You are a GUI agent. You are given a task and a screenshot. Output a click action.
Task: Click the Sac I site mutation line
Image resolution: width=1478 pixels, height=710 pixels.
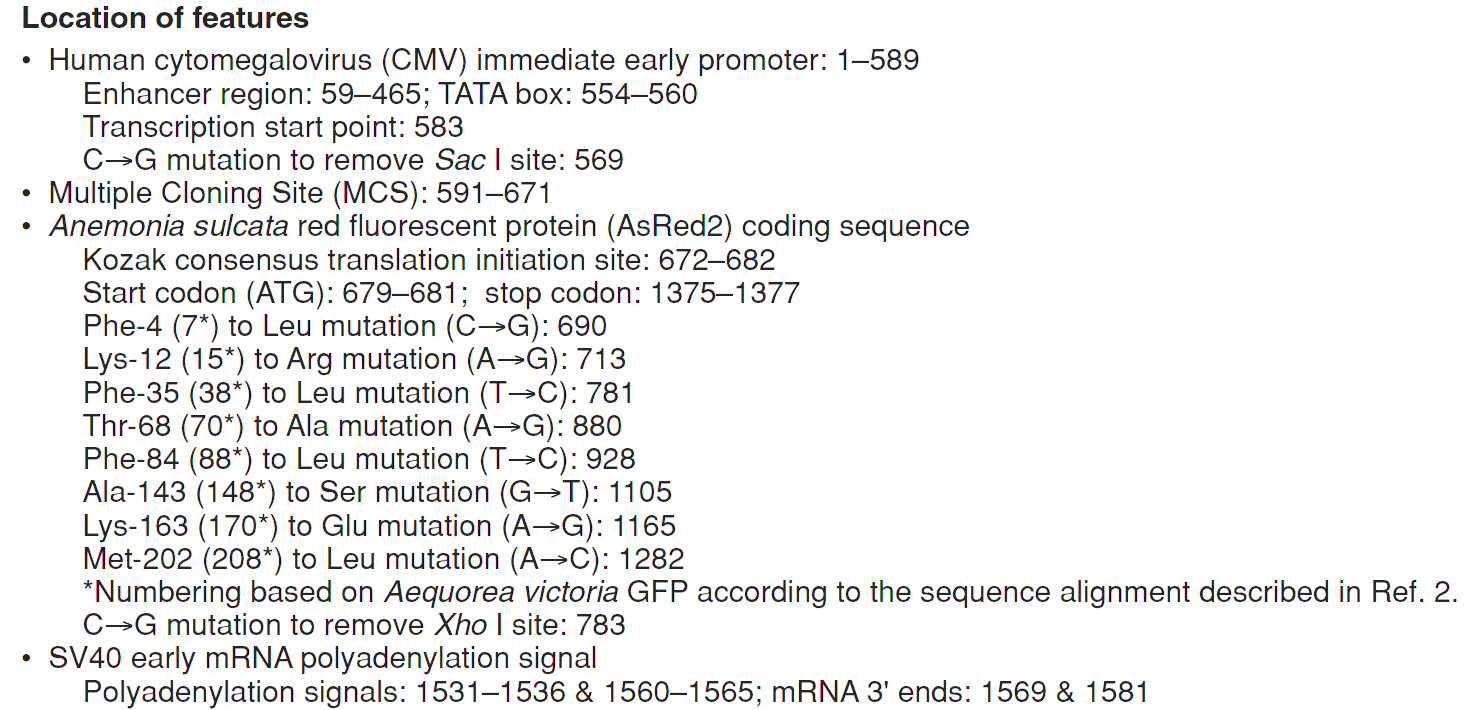coord(353,160)
